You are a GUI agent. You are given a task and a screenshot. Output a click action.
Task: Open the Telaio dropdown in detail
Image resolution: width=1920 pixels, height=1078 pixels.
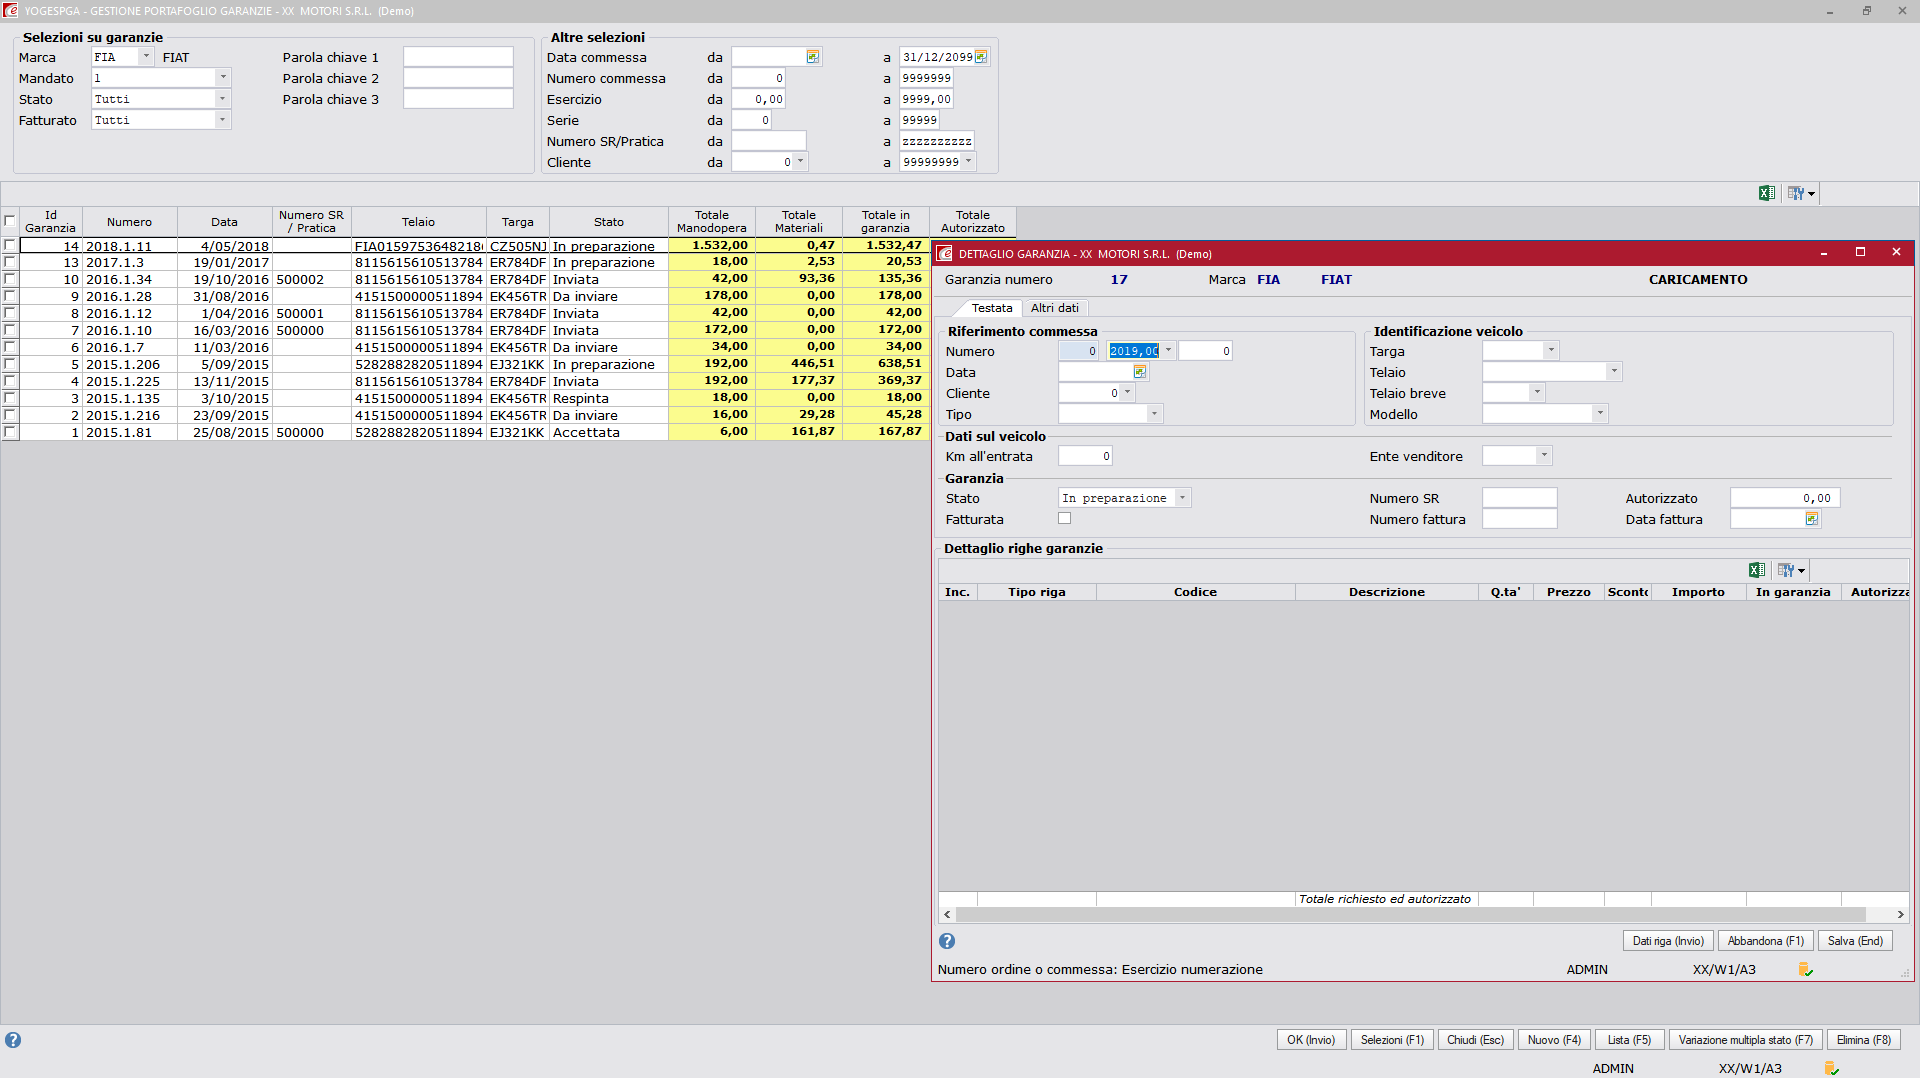click(1614, 371)
